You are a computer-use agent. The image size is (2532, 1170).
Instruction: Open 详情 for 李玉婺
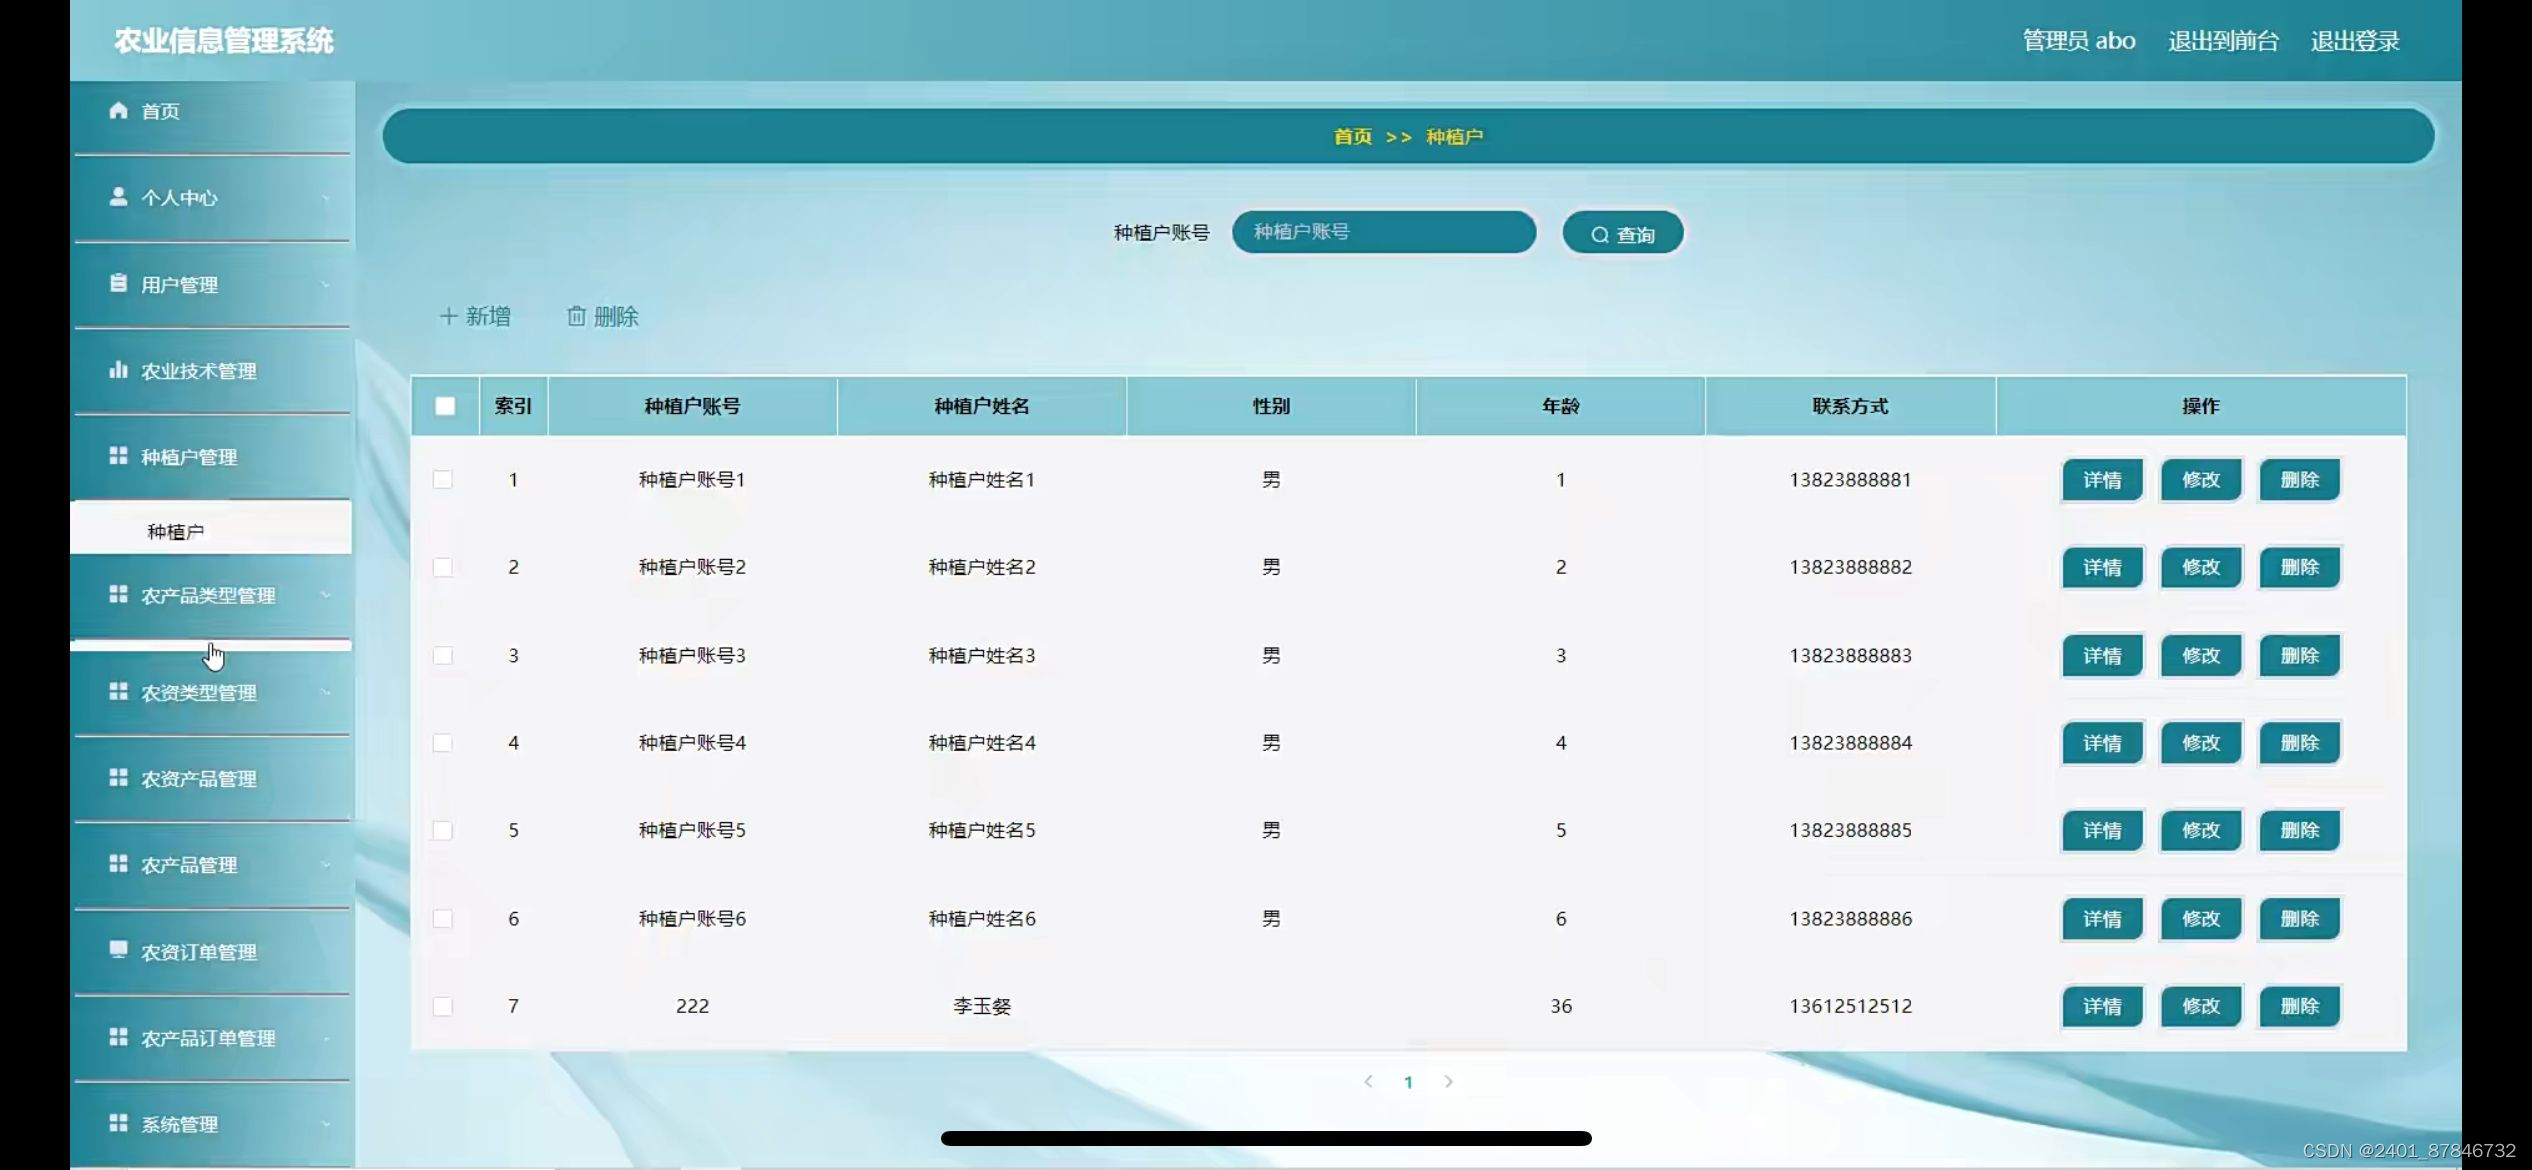click(2102, 1006)
